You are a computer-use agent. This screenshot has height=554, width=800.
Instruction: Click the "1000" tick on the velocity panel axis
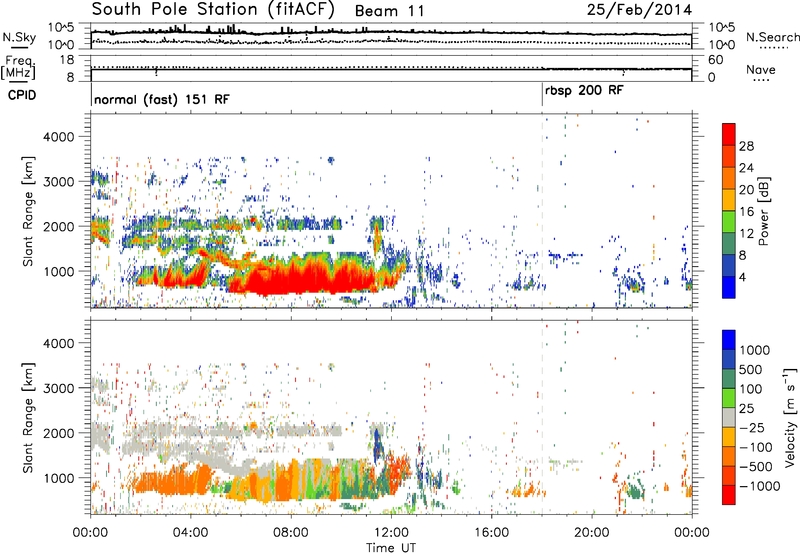(x=59, y=478)
